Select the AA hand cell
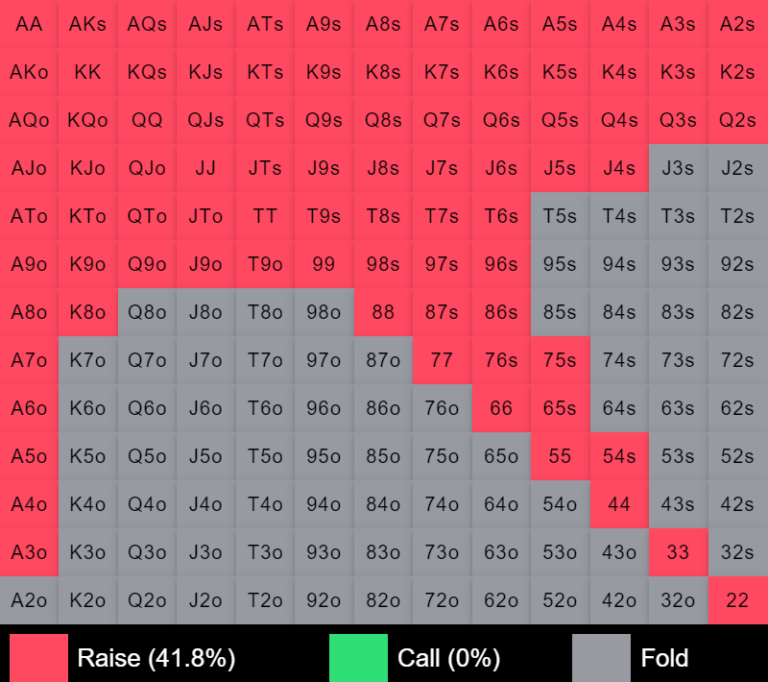The width and height of the screenshot is (768, 682). pyautogui.click(x=29, y=24)
